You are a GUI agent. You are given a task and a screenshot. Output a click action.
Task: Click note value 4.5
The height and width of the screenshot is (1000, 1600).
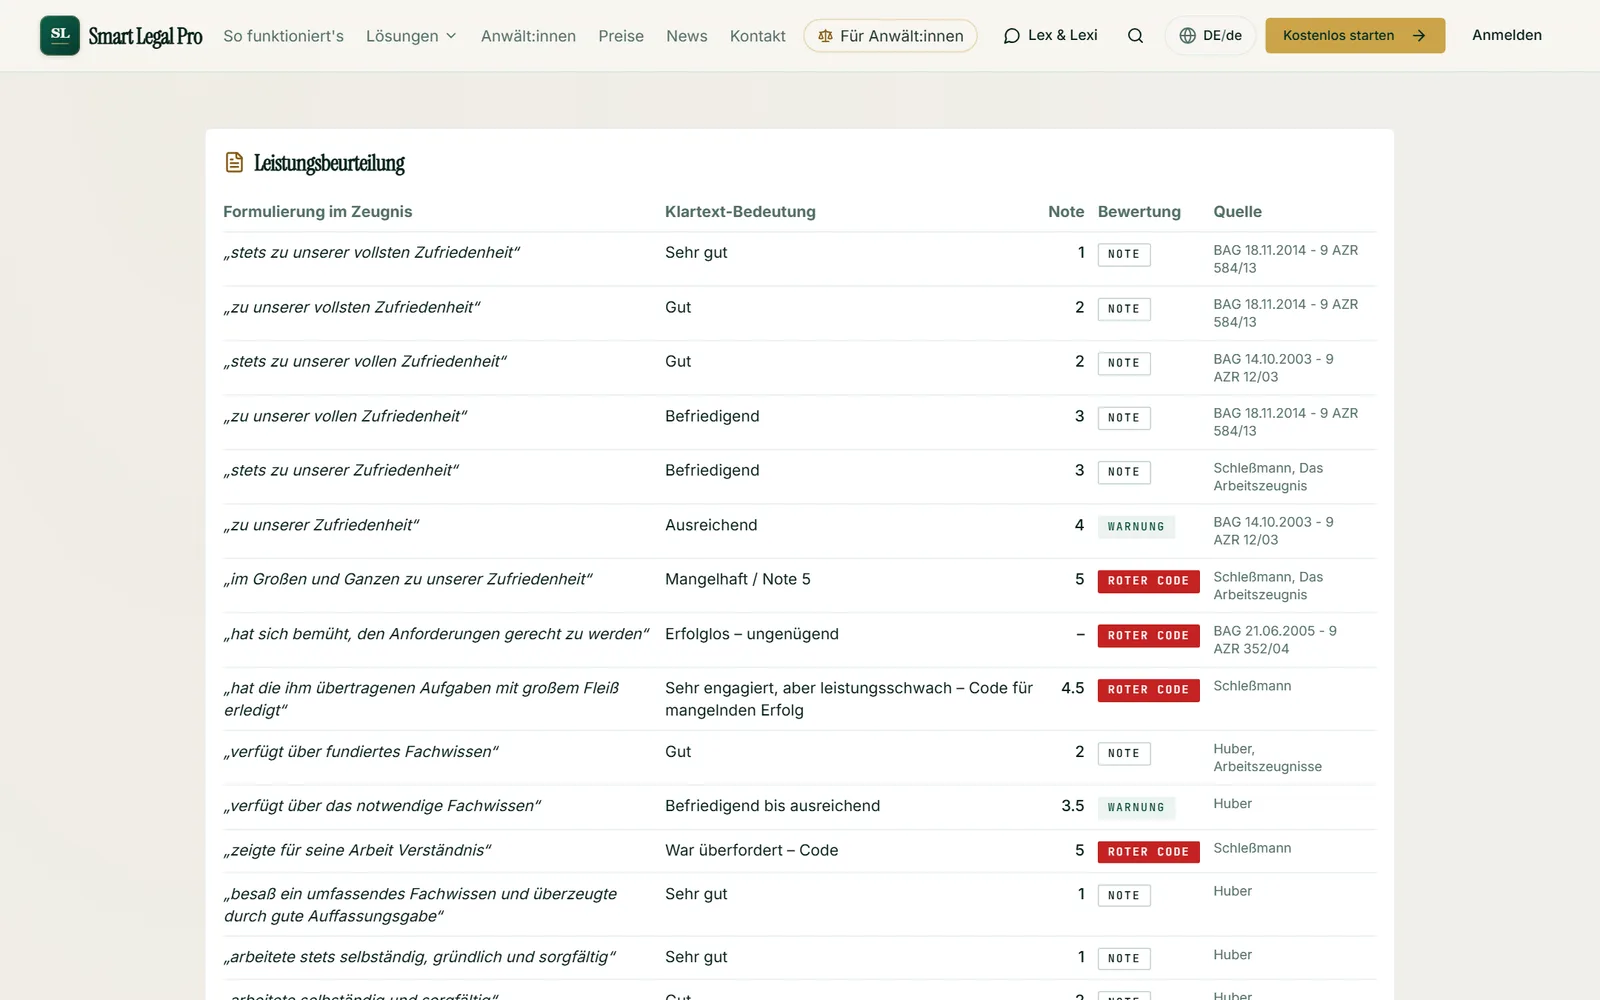(1073, 688)
